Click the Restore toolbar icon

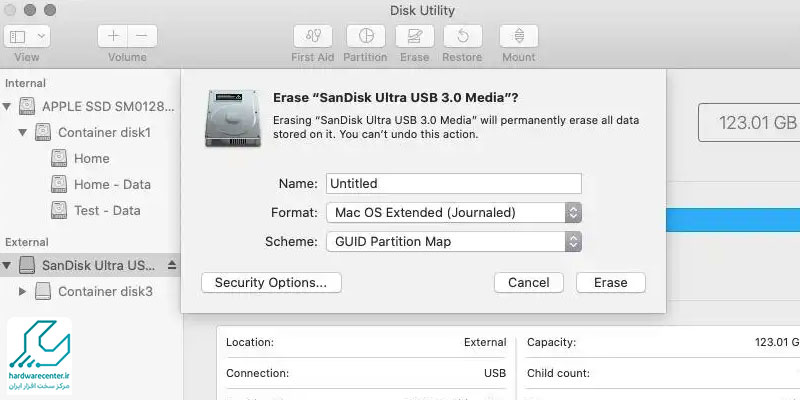coord(463,36)
